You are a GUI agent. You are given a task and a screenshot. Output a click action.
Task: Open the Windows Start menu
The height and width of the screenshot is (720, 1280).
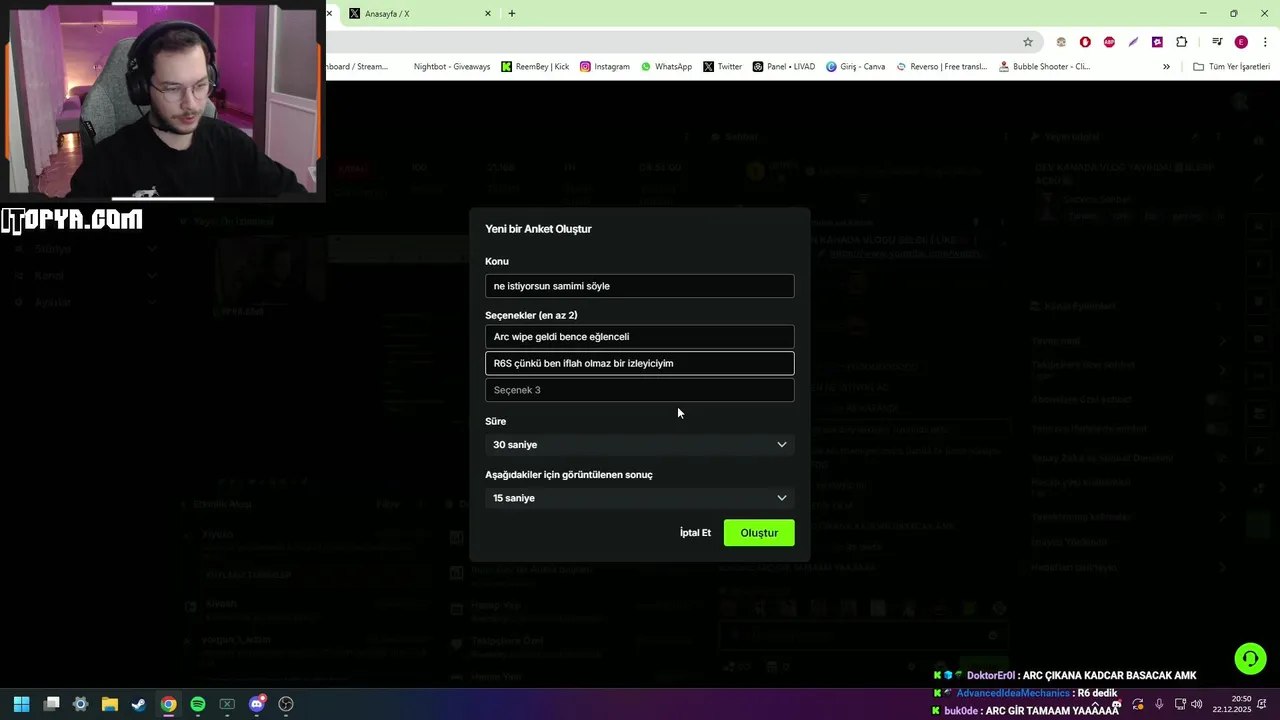pos(21,704)
